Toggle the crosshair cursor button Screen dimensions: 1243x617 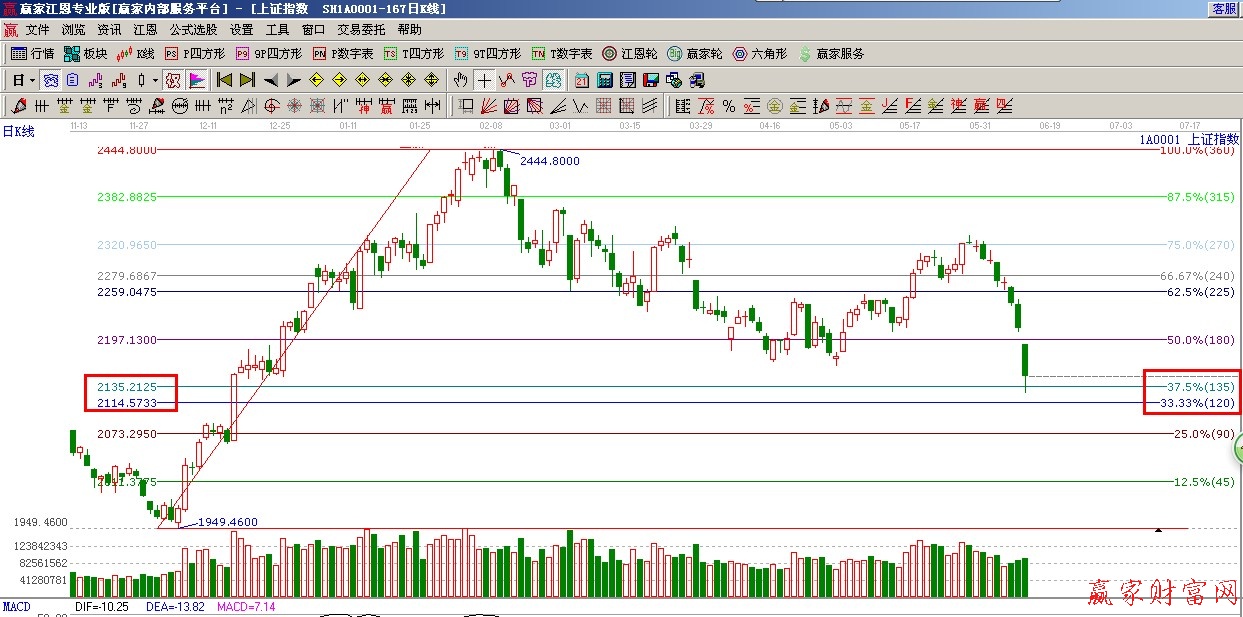click(x=484, y=80)
